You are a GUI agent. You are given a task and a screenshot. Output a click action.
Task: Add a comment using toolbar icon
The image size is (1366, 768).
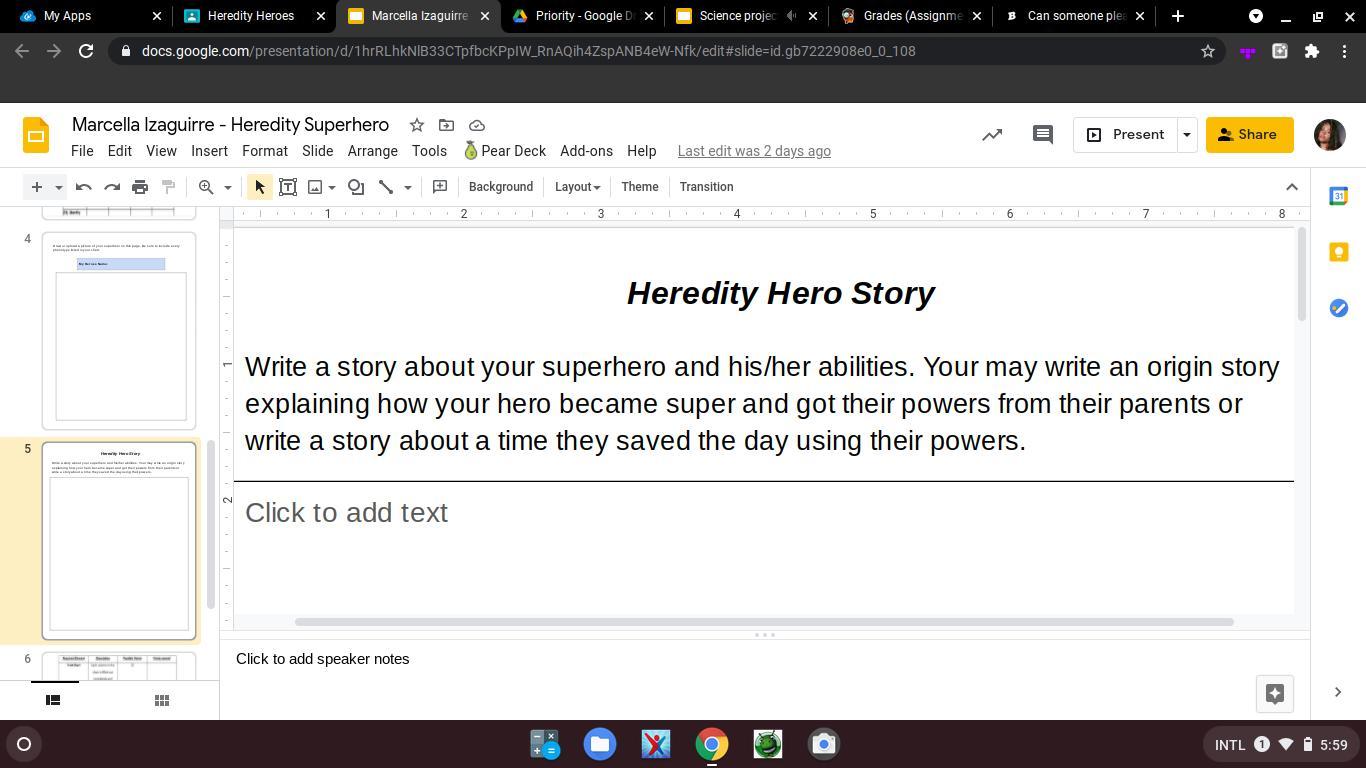(x=440, y=187)
